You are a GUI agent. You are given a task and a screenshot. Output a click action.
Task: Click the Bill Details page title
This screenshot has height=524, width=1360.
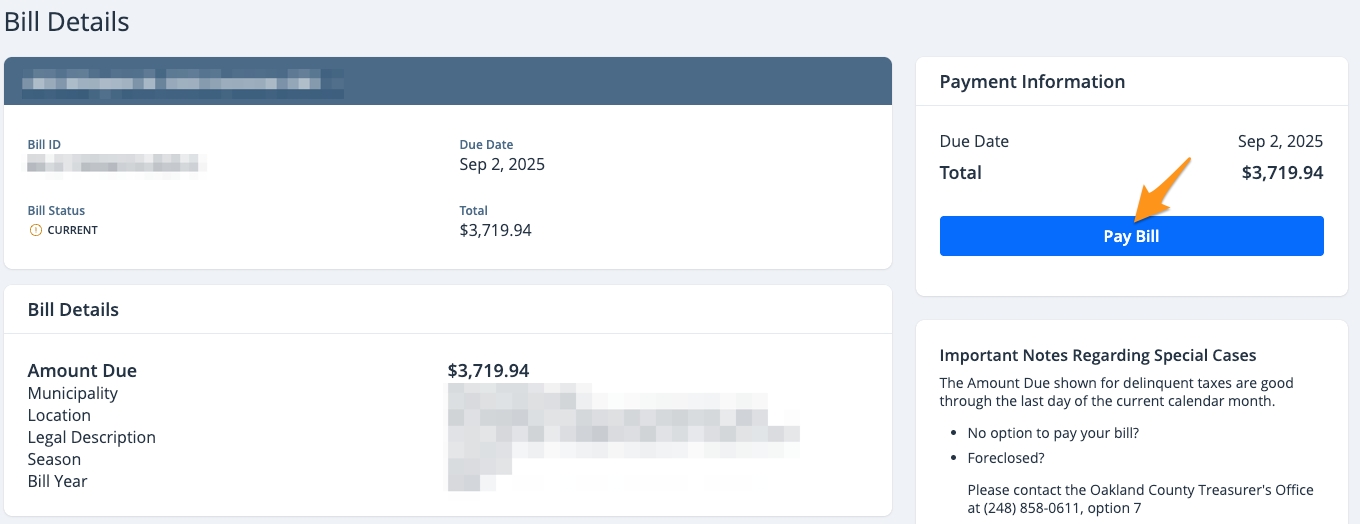coord(66,21)
